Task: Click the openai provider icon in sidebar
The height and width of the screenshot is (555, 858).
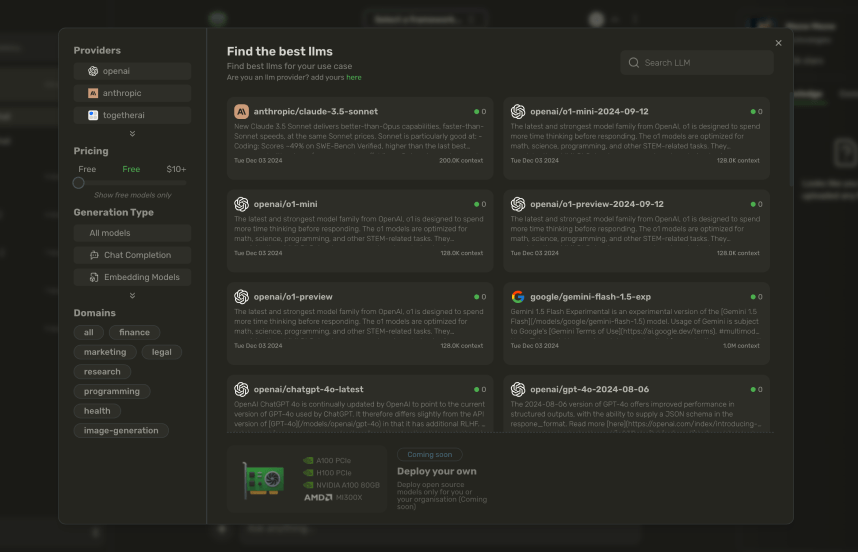Action: (93, 71)
